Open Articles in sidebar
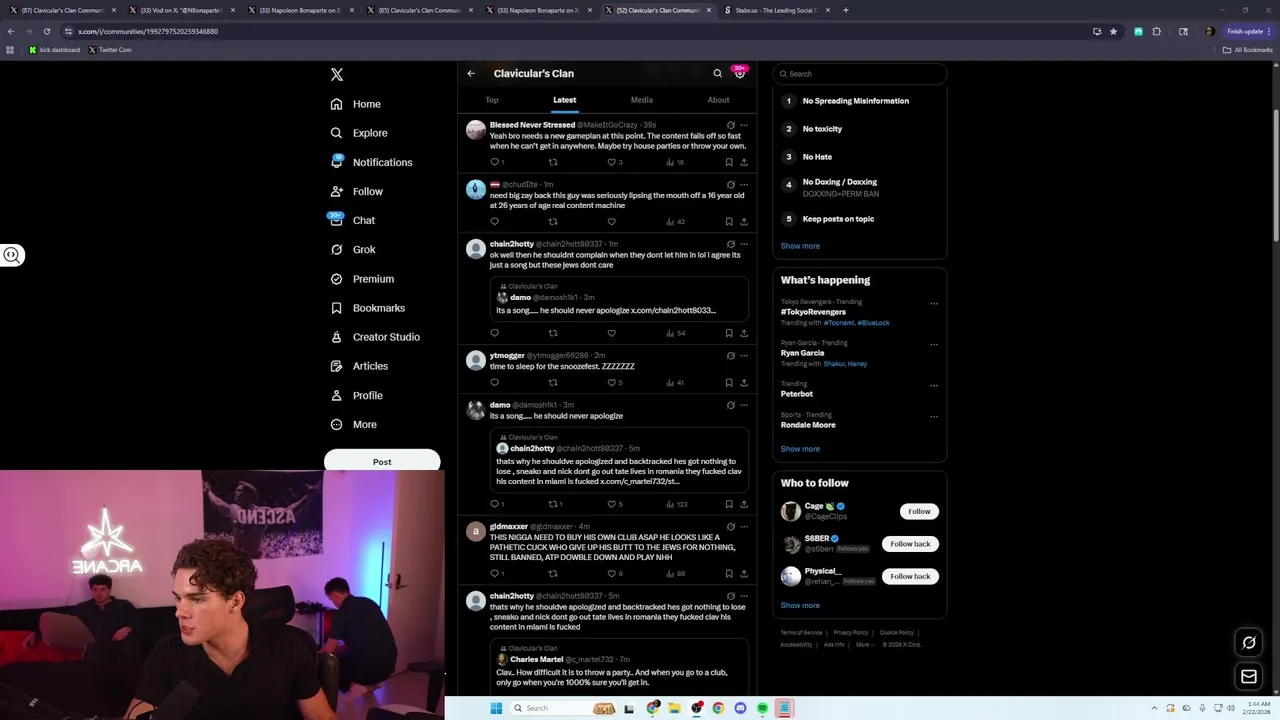Image resolution: width=1280 pixels, height=720 pixels. tap(359, 366)
